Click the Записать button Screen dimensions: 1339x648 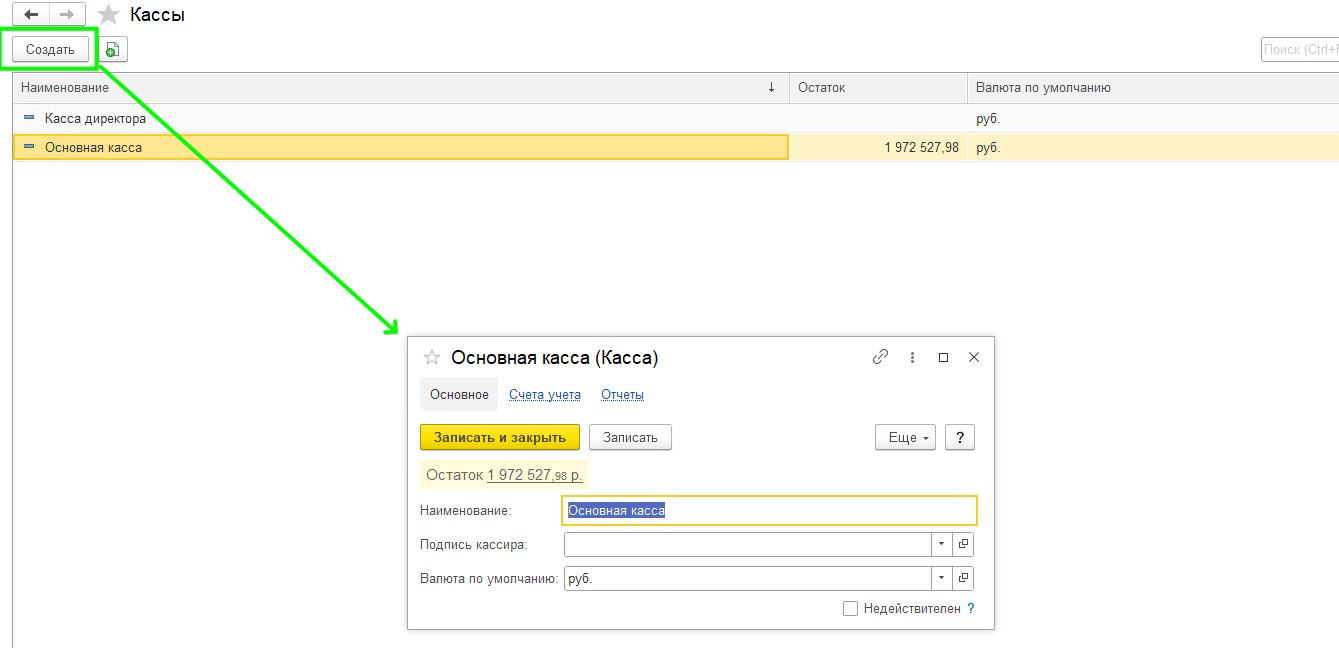pyautogui.click(x=630, y=437)
